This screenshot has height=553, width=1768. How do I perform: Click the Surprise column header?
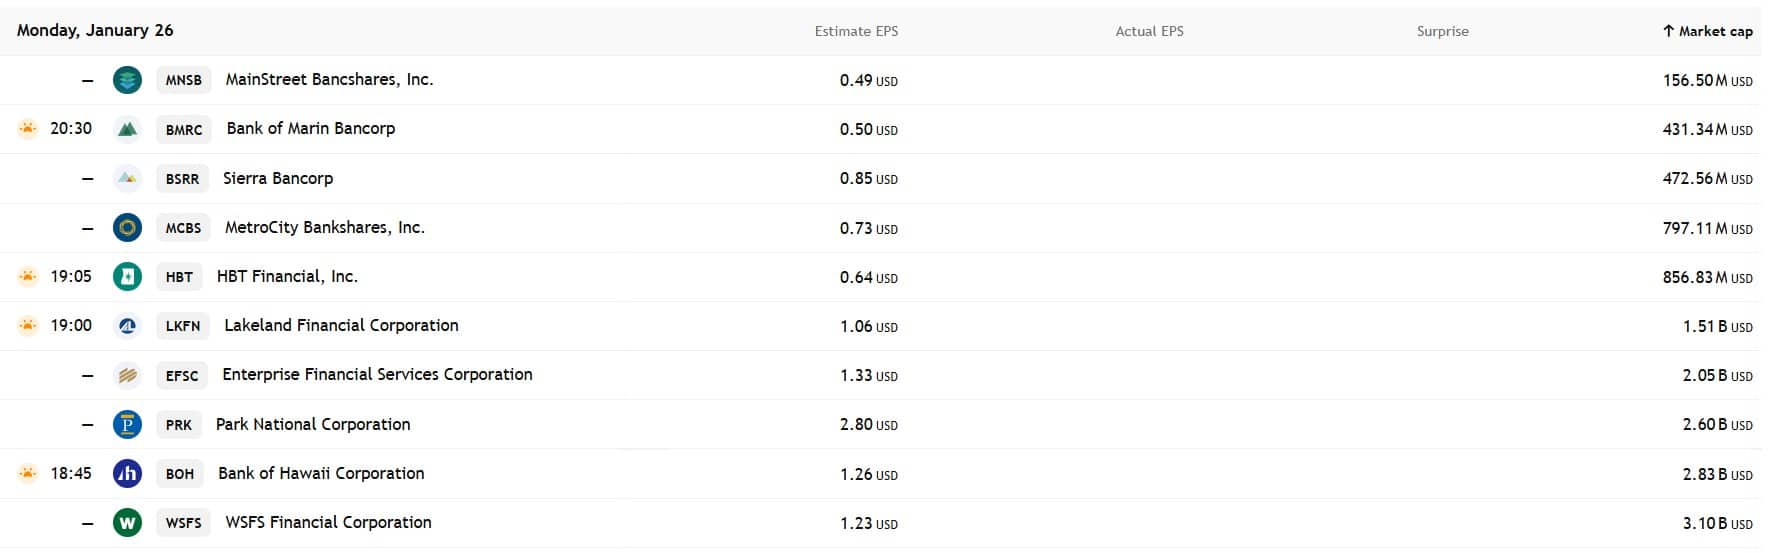pos(1442,31)
